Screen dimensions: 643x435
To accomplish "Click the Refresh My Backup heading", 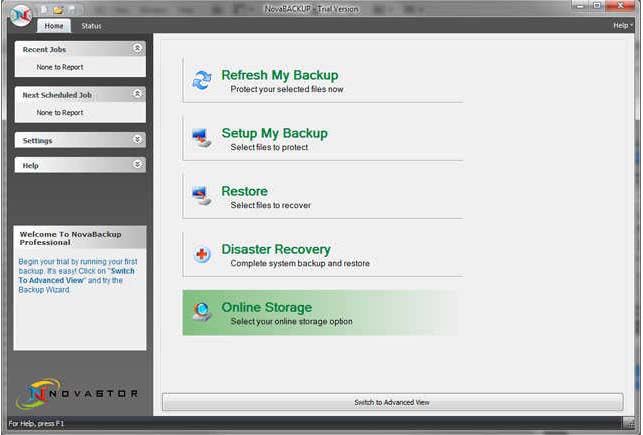I will pyautogui.click(x=279, y=75).
